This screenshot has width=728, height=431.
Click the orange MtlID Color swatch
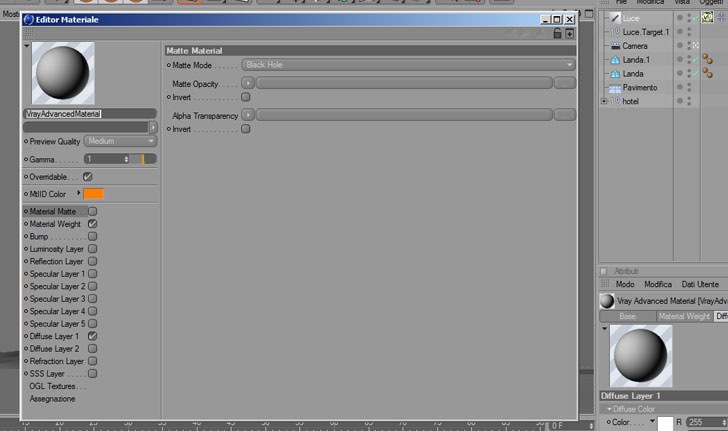93,194
